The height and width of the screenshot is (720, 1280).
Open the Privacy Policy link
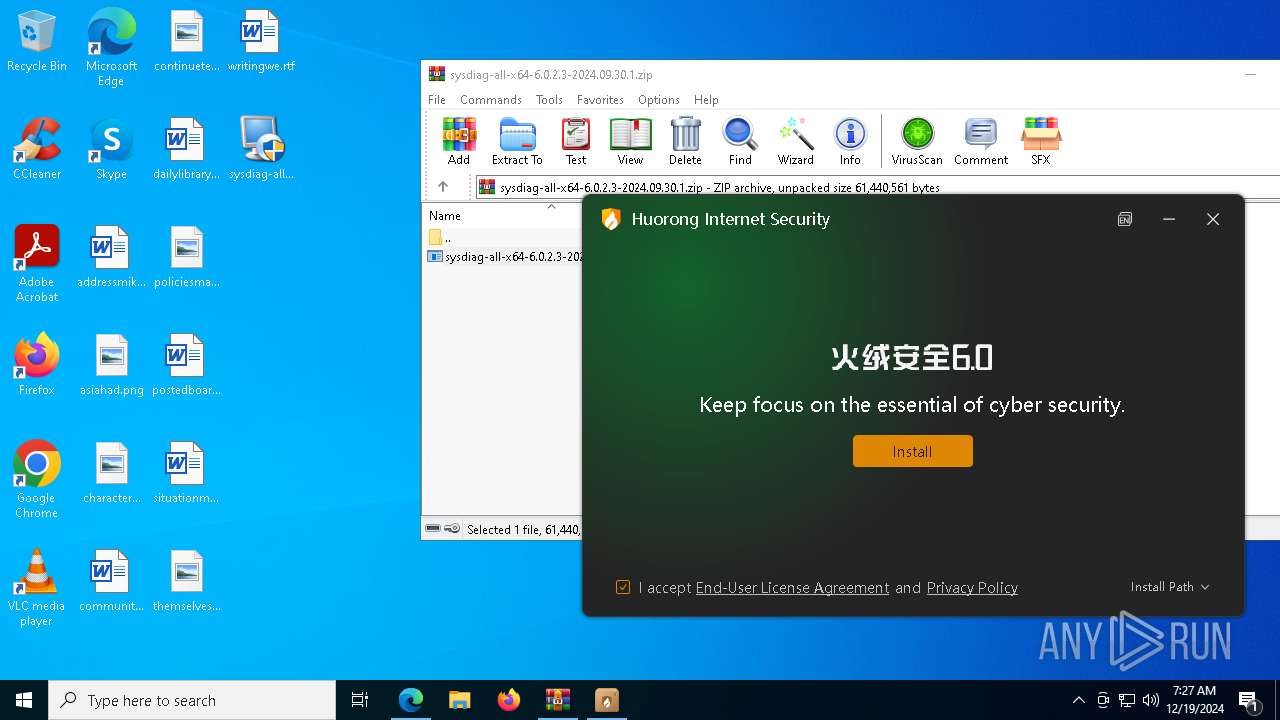pyautogui.click(x=972, y=588)
